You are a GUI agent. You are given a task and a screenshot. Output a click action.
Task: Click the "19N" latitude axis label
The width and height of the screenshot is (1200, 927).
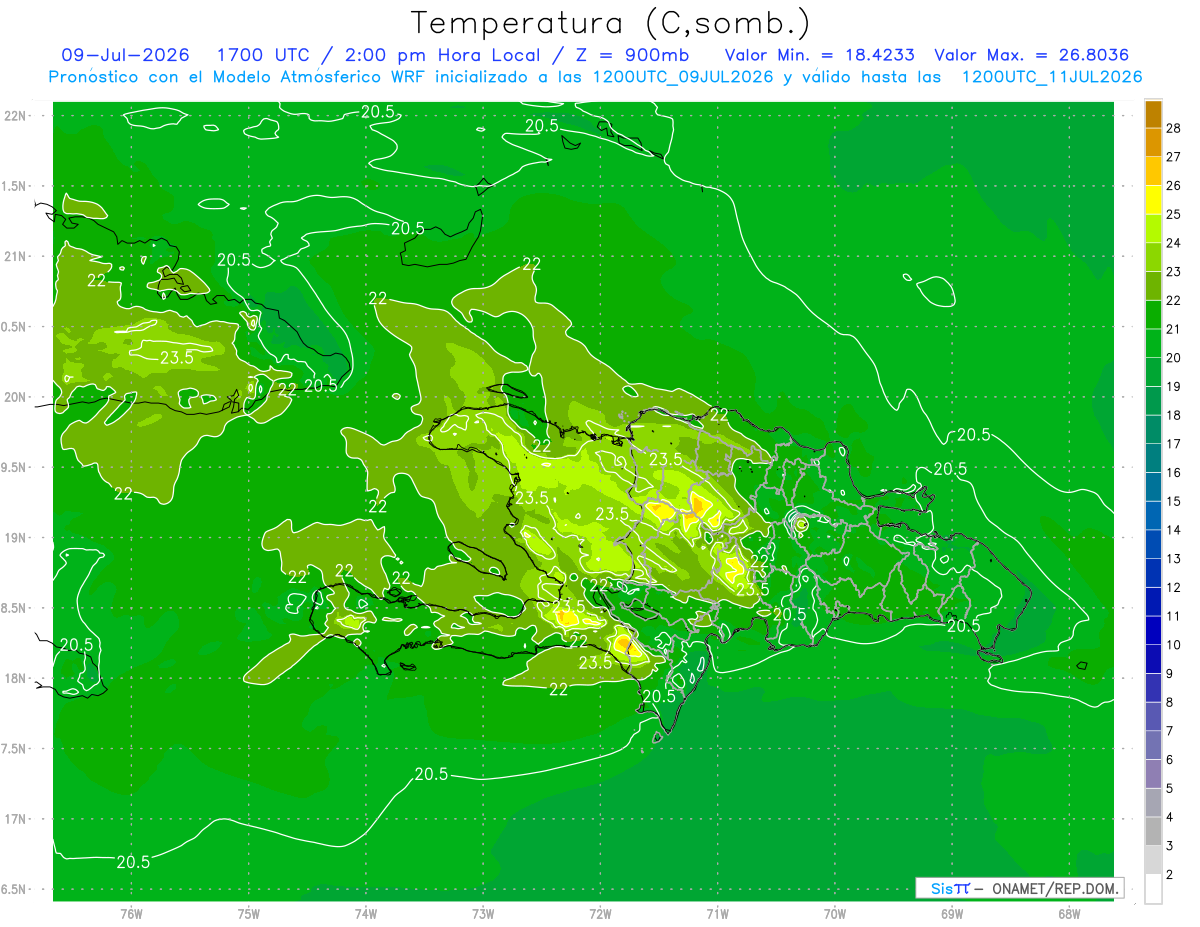click(x=15, y=538)
